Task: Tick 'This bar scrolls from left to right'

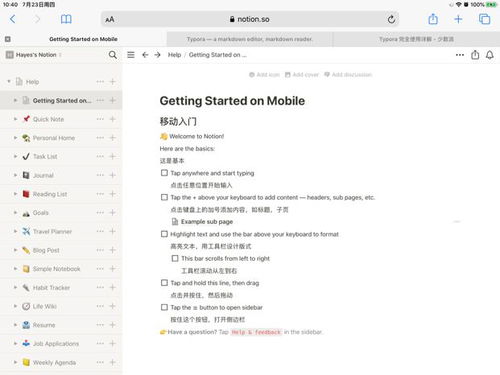Action: click(175, 258)
